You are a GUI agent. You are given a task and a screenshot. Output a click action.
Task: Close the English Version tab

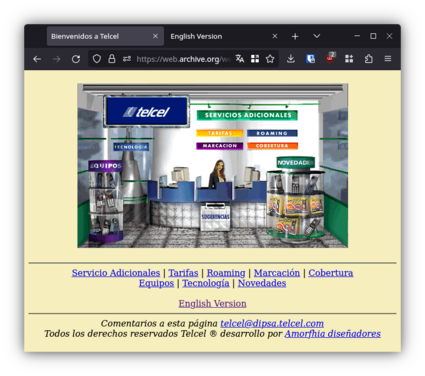pos(275,36)
